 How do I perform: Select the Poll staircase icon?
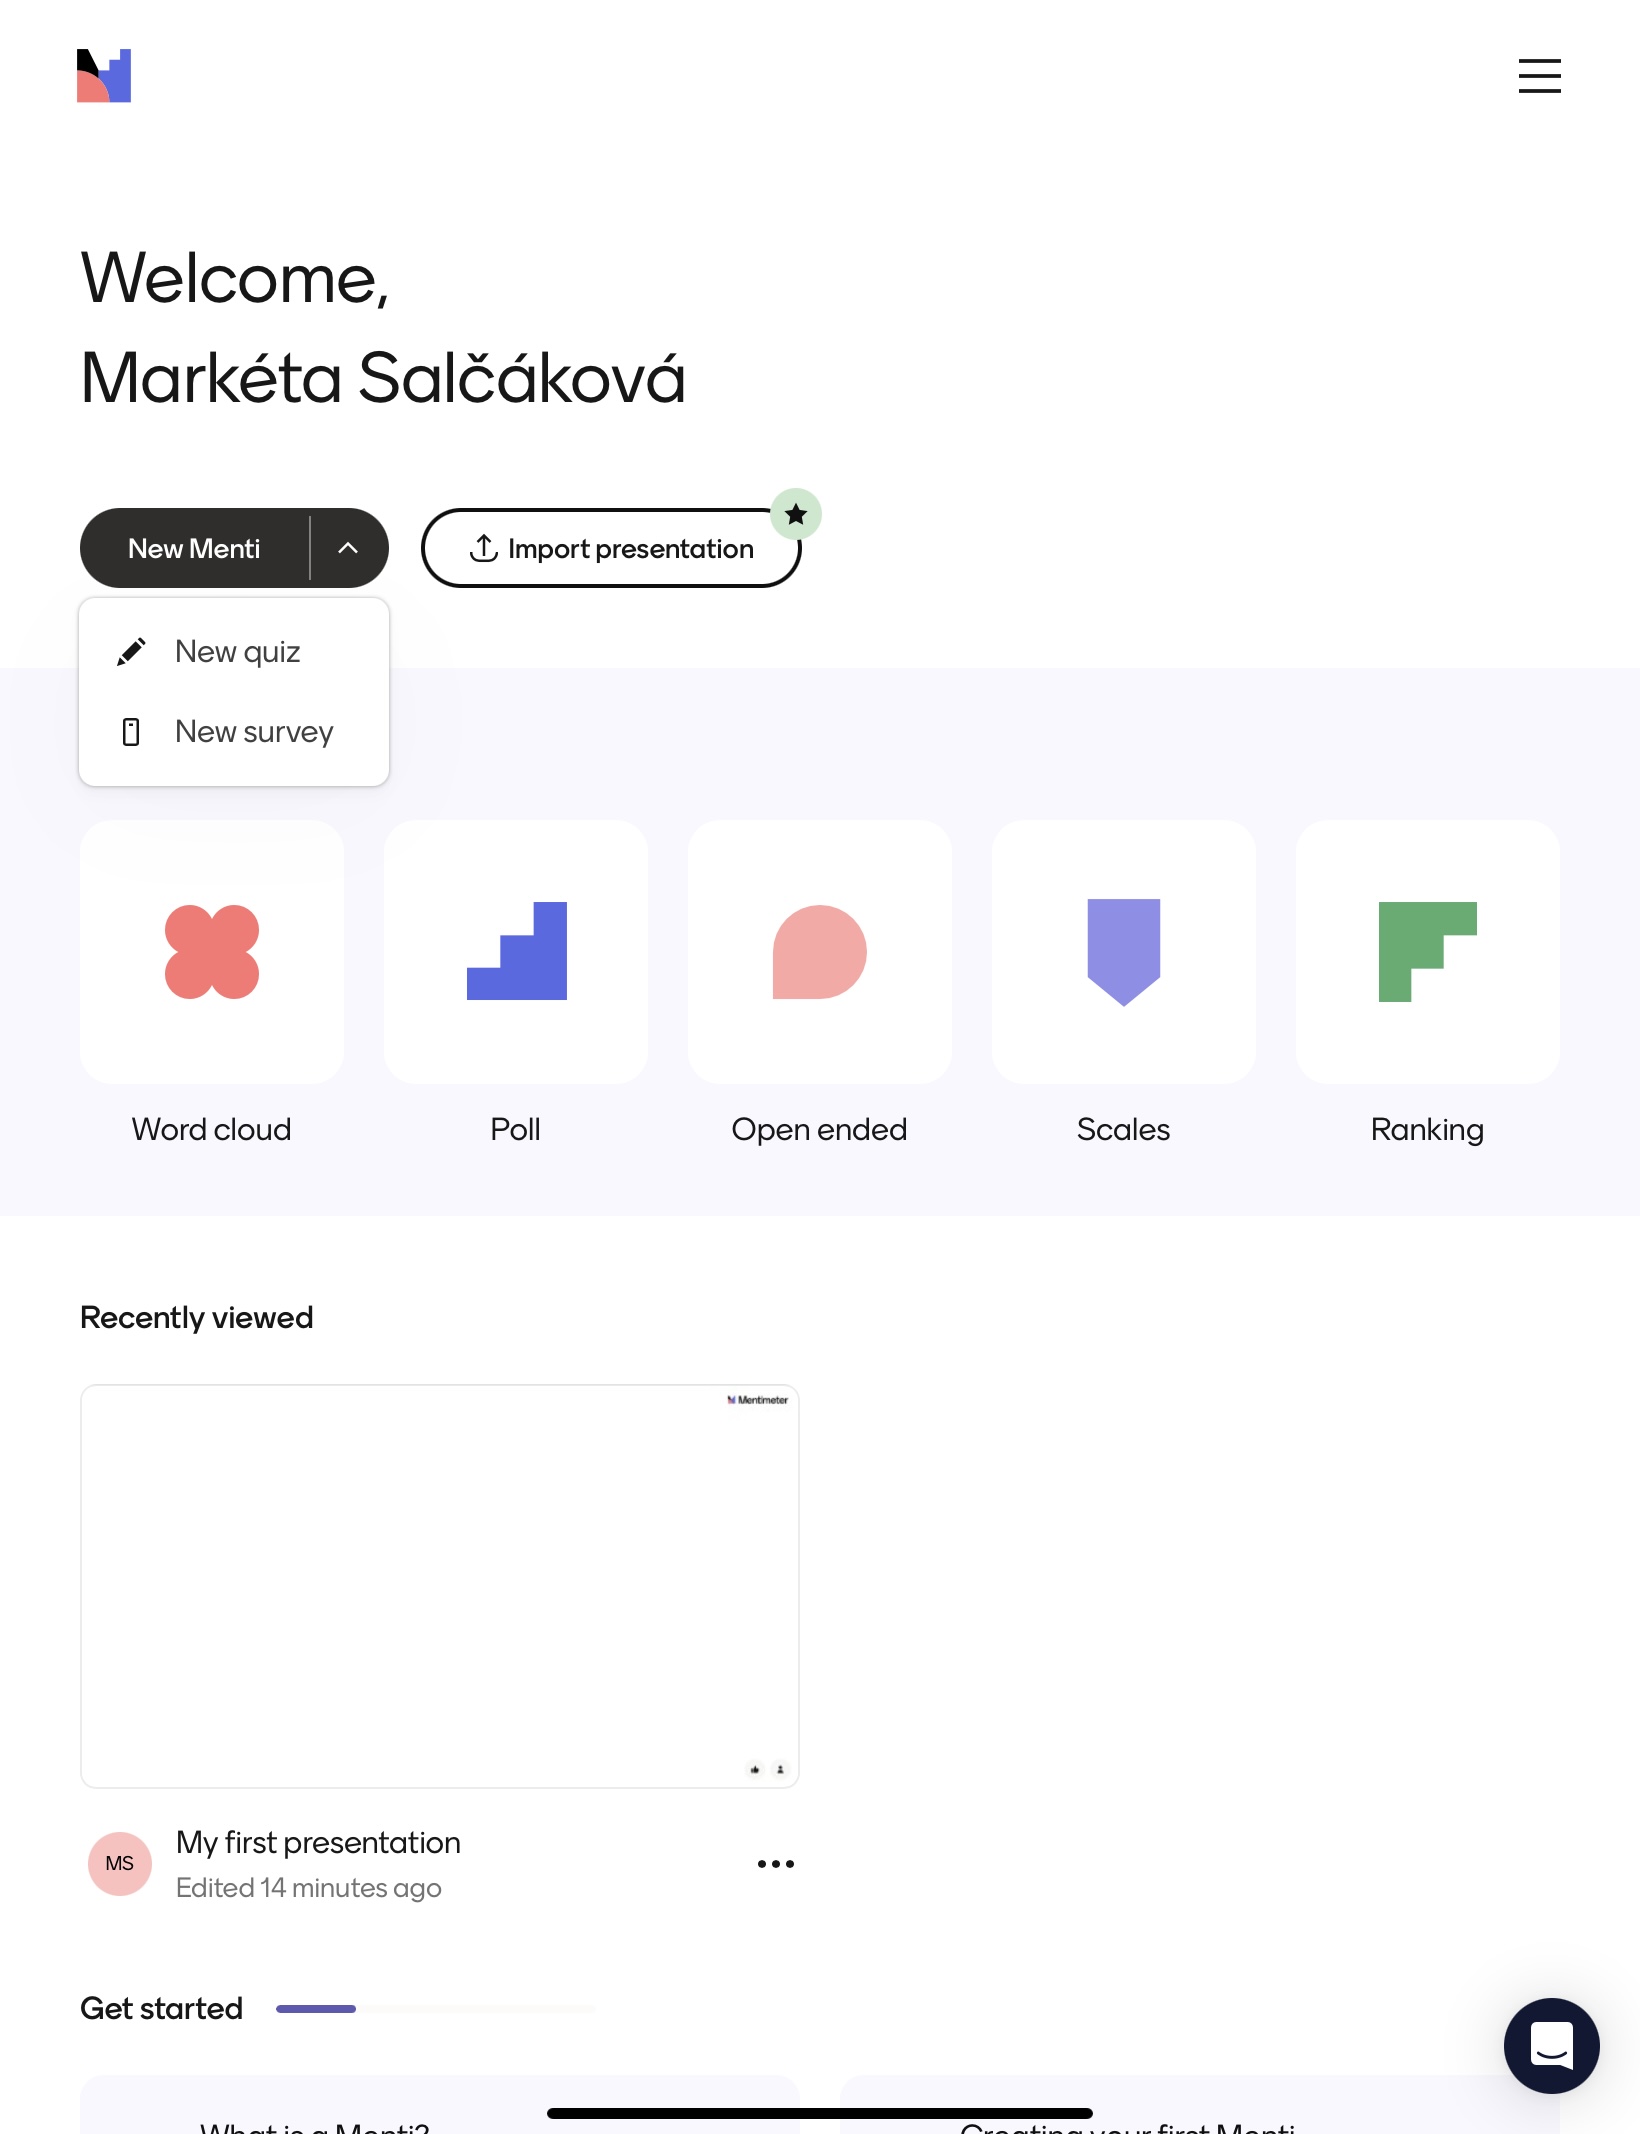coord(516,951)
